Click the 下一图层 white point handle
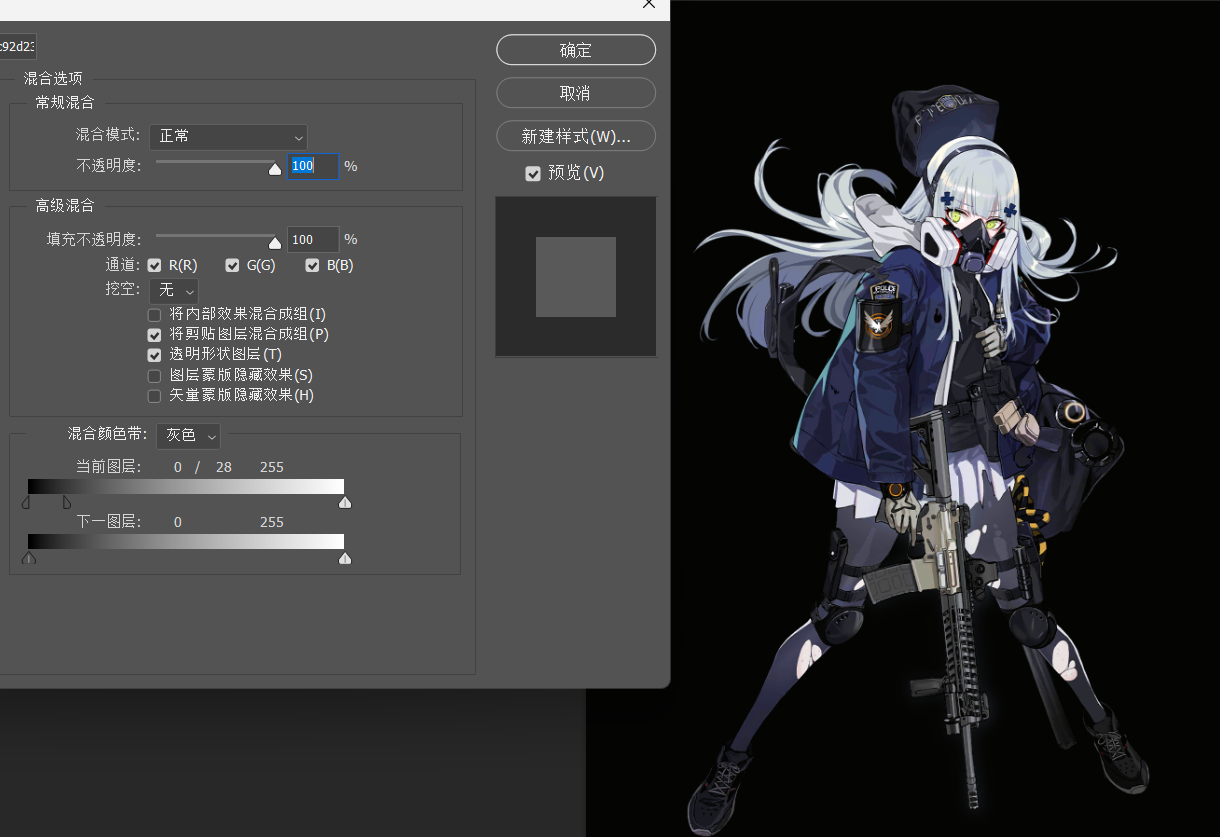This screenshot has height=837, width=1220. [345, 558]
